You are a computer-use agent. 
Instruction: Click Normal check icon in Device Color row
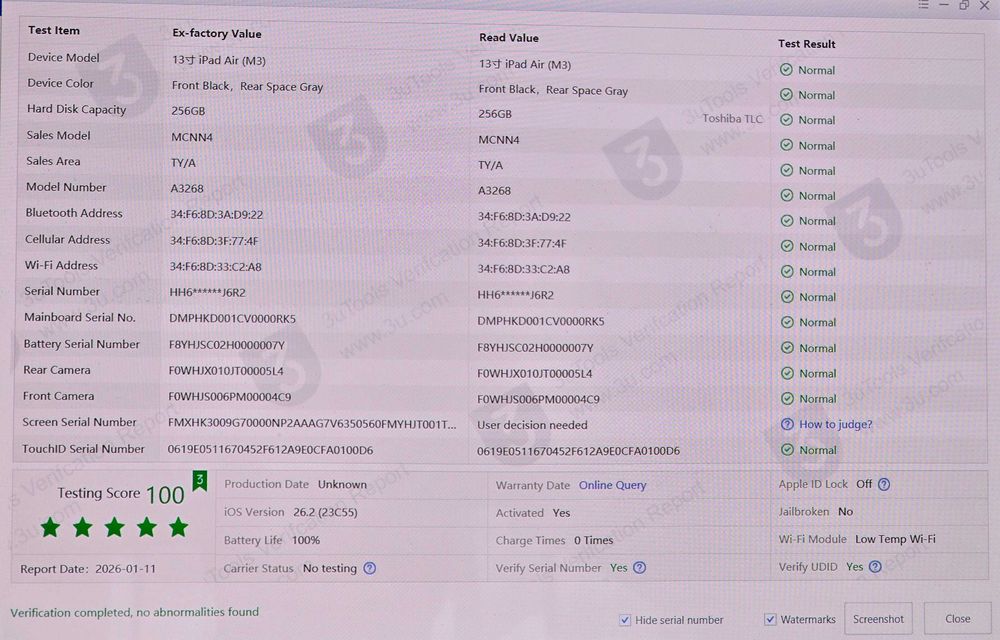click(x=786, y=94)
